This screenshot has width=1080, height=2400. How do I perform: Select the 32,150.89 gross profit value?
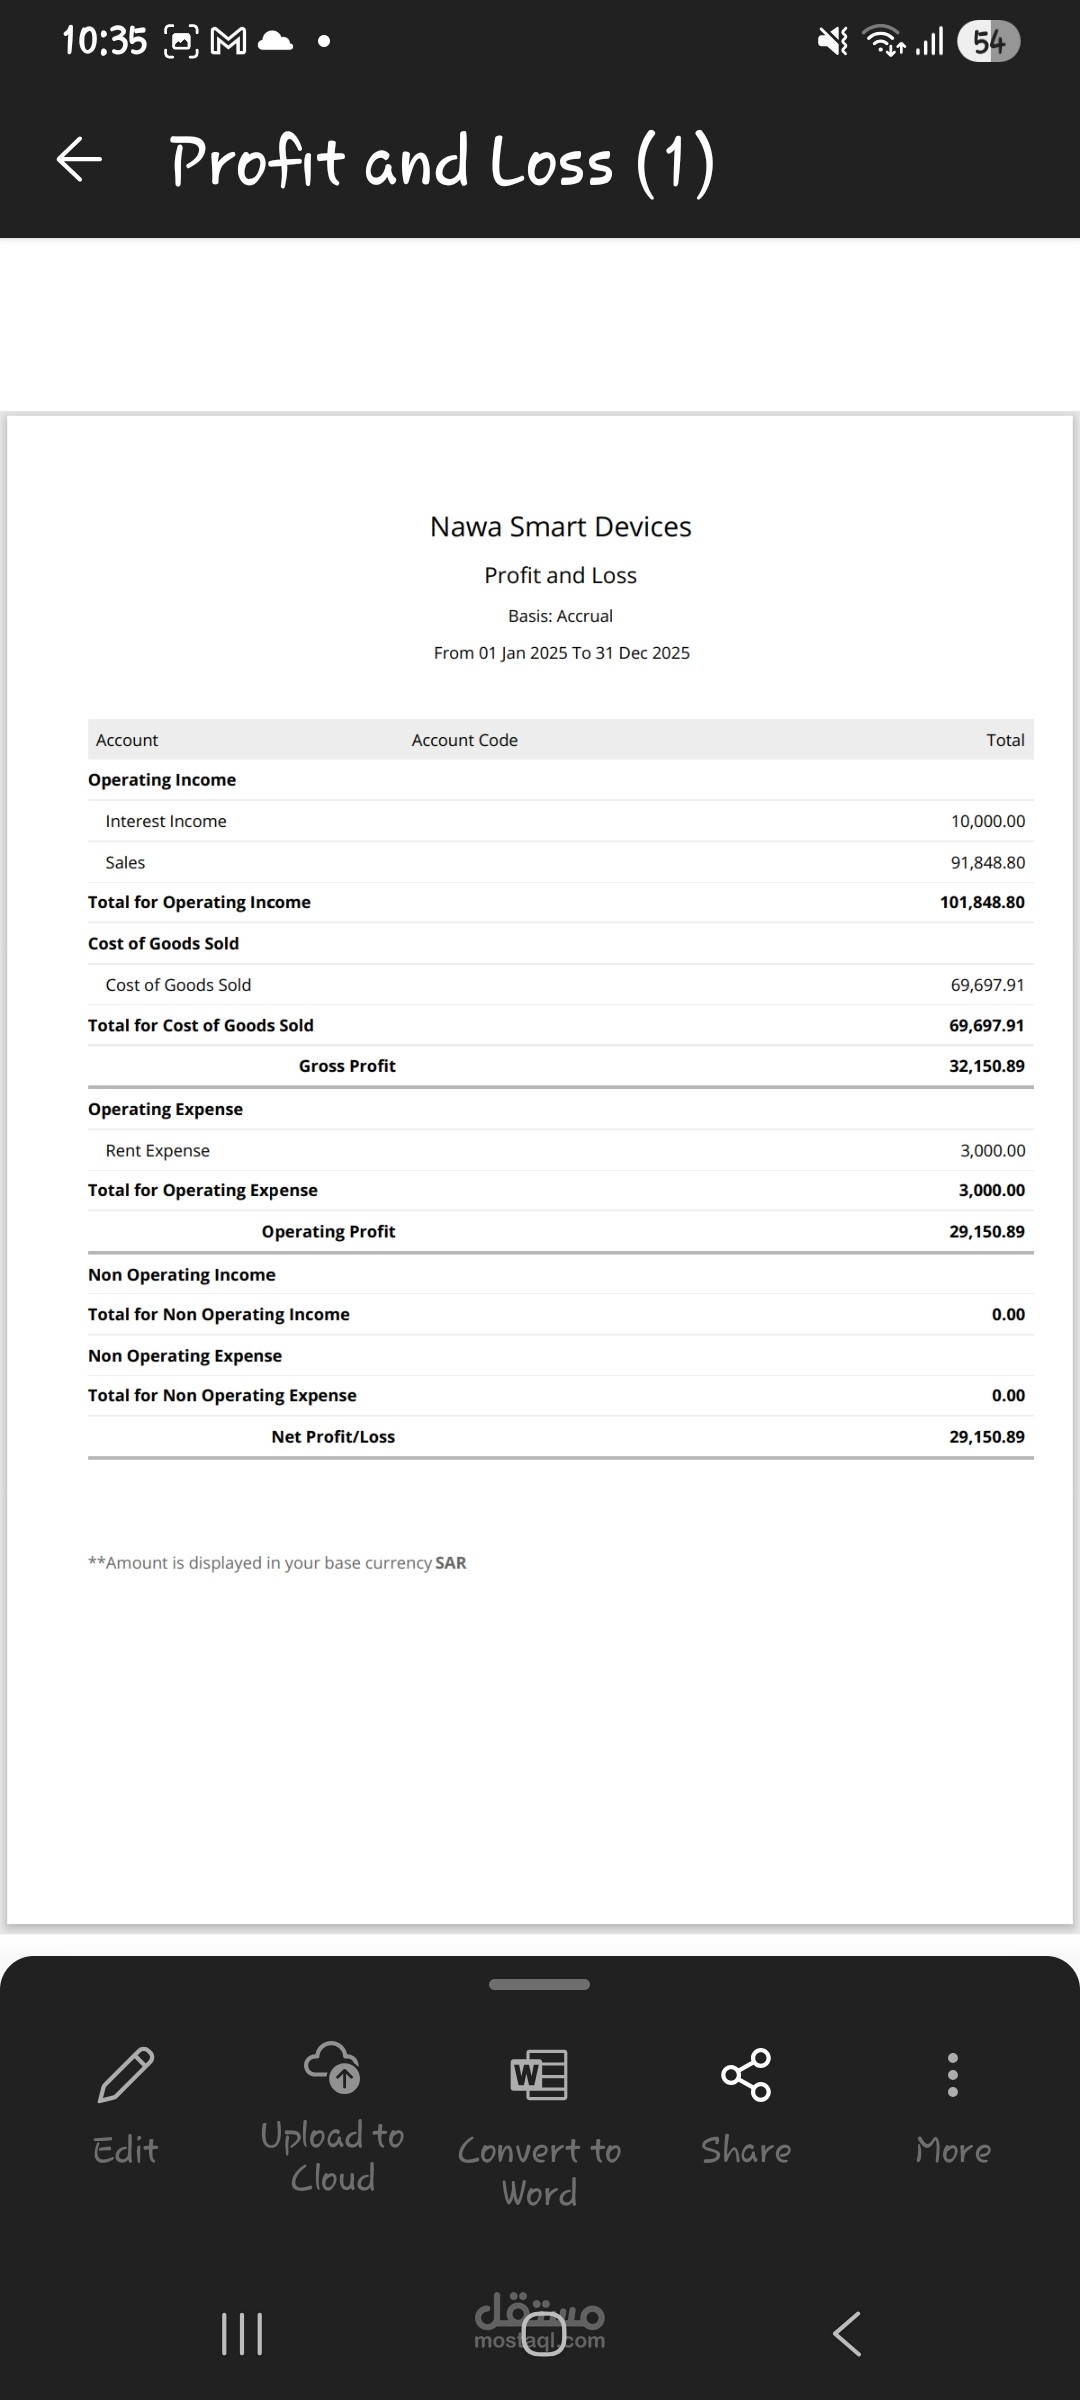987,1066
